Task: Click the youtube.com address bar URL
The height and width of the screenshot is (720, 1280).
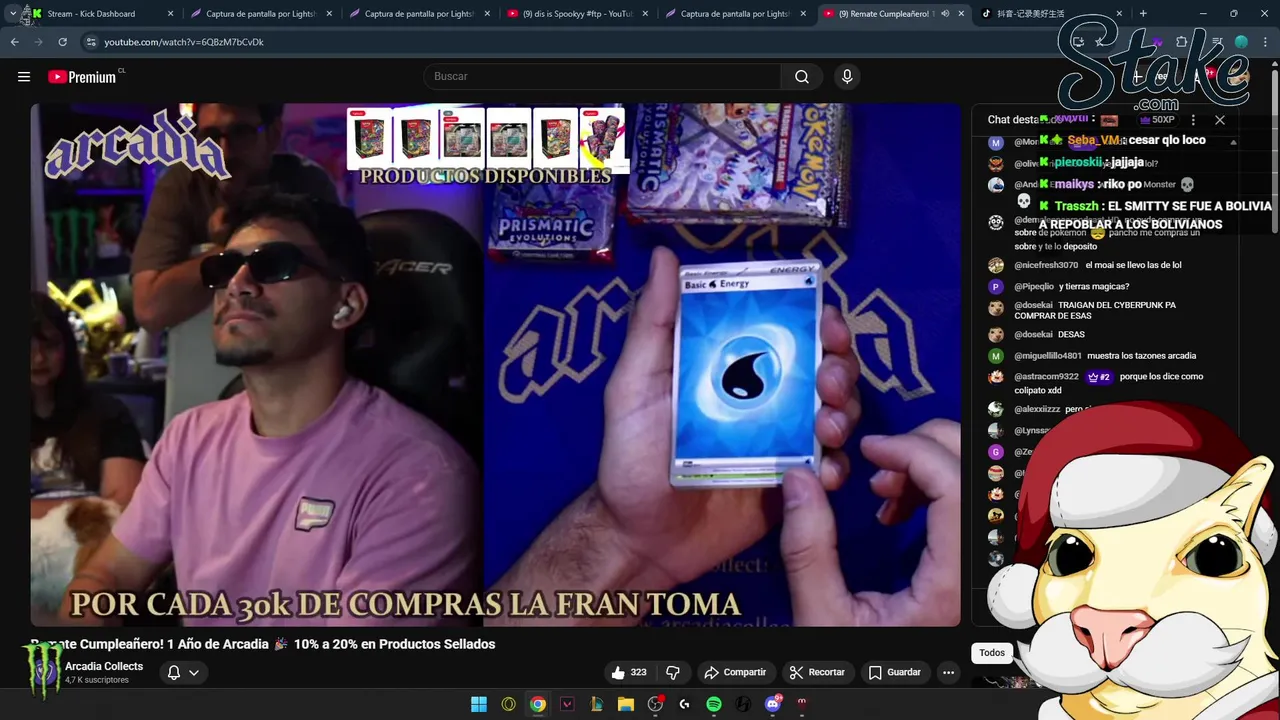Action: coord(184,42)
